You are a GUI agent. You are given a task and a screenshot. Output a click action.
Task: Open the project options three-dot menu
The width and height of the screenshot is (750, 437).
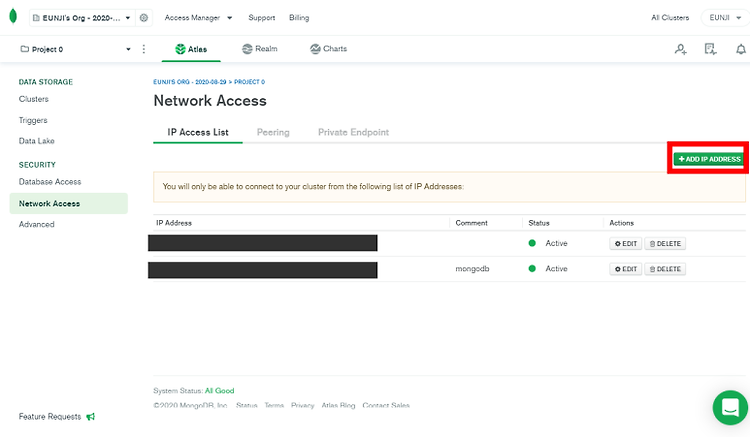pos(143,49)
